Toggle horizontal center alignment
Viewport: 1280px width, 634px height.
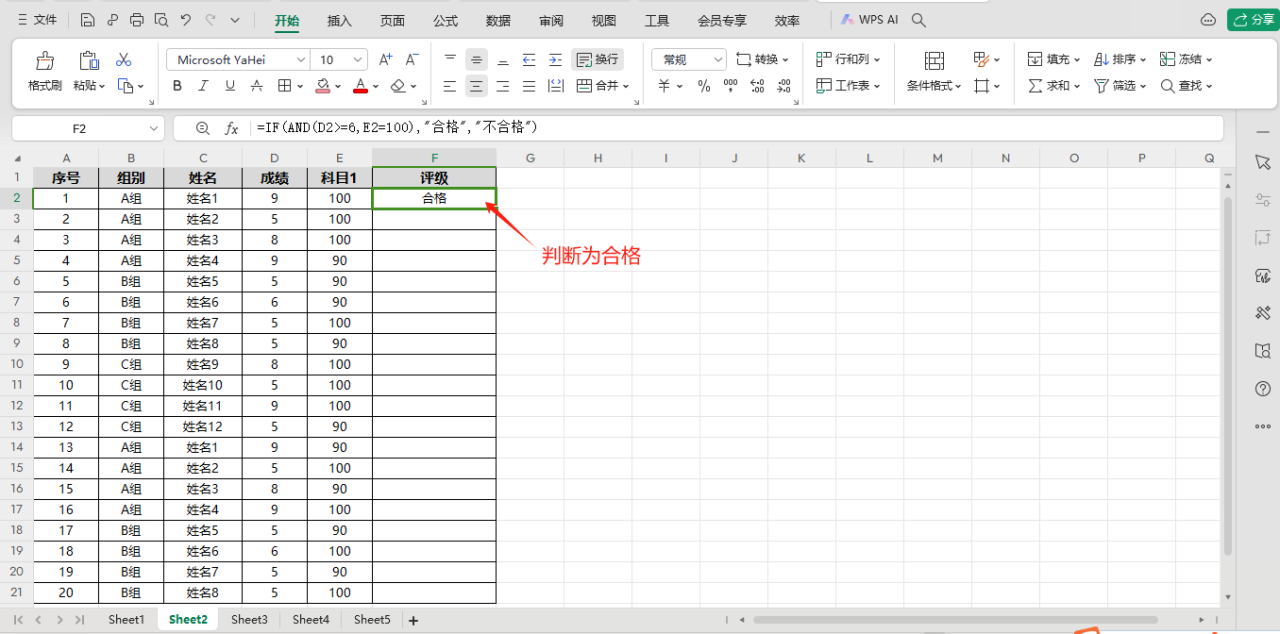[x=477, y=86]
